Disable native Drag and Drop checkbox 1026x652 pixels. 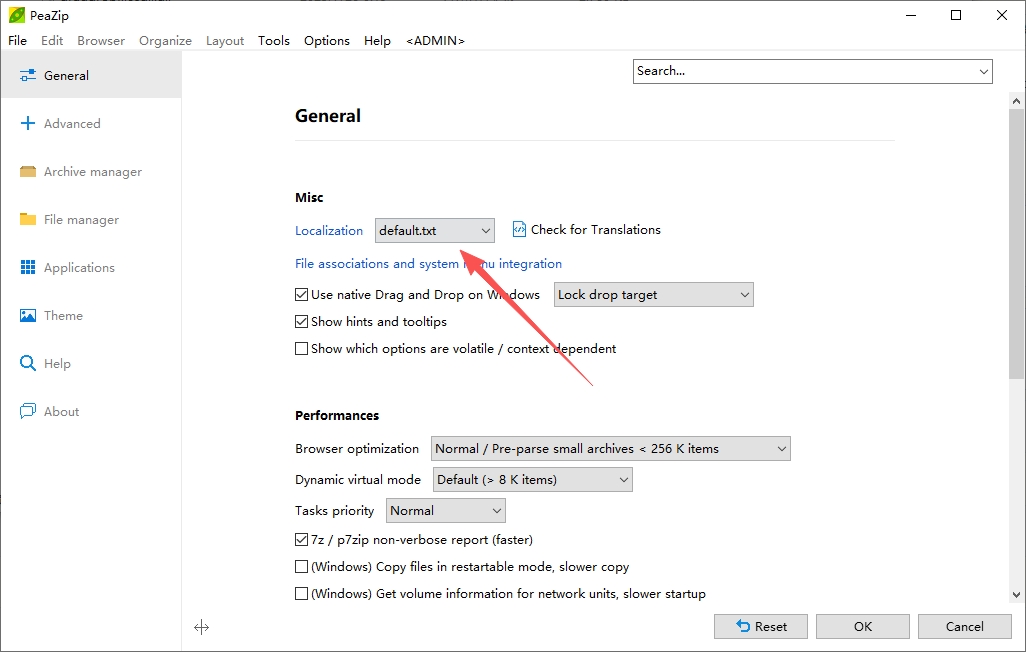point(301,295)
